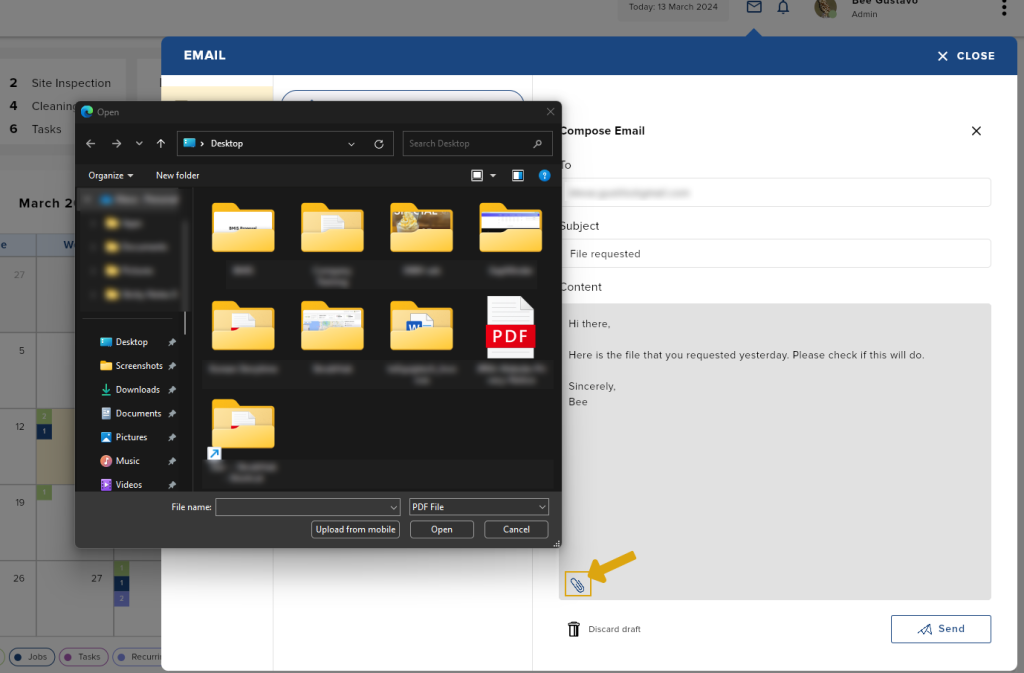Click the Site Inspection summary row
1024x673 pixels.
pos(60,83)
